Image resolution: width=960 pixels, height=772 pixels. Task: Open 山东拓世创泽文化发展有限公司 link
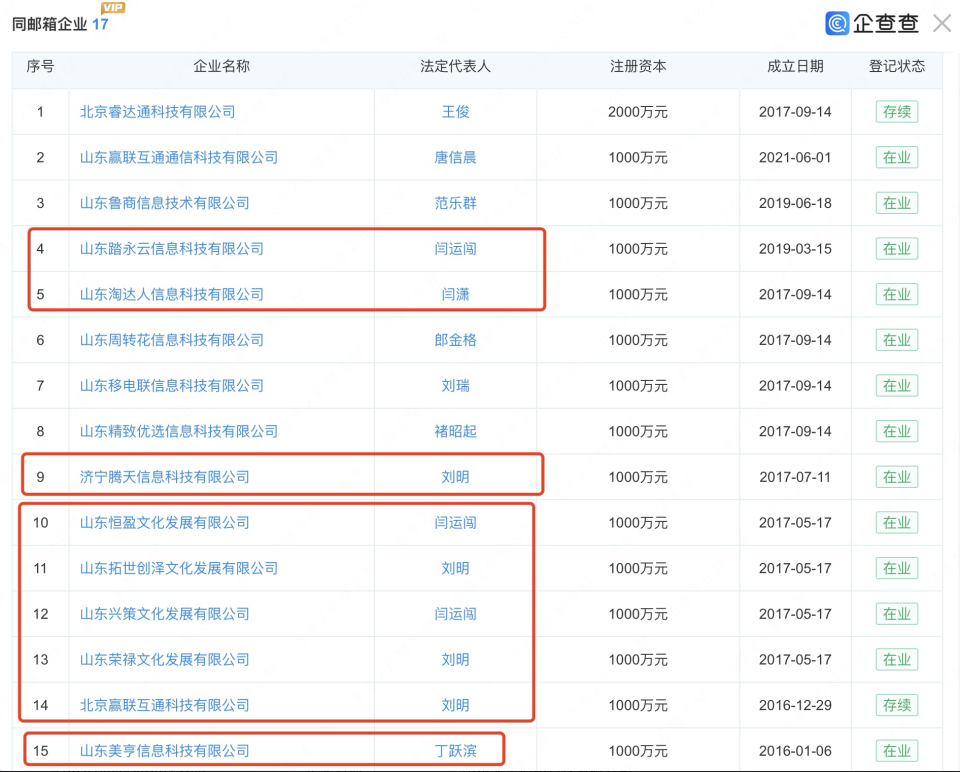(179, 568)
